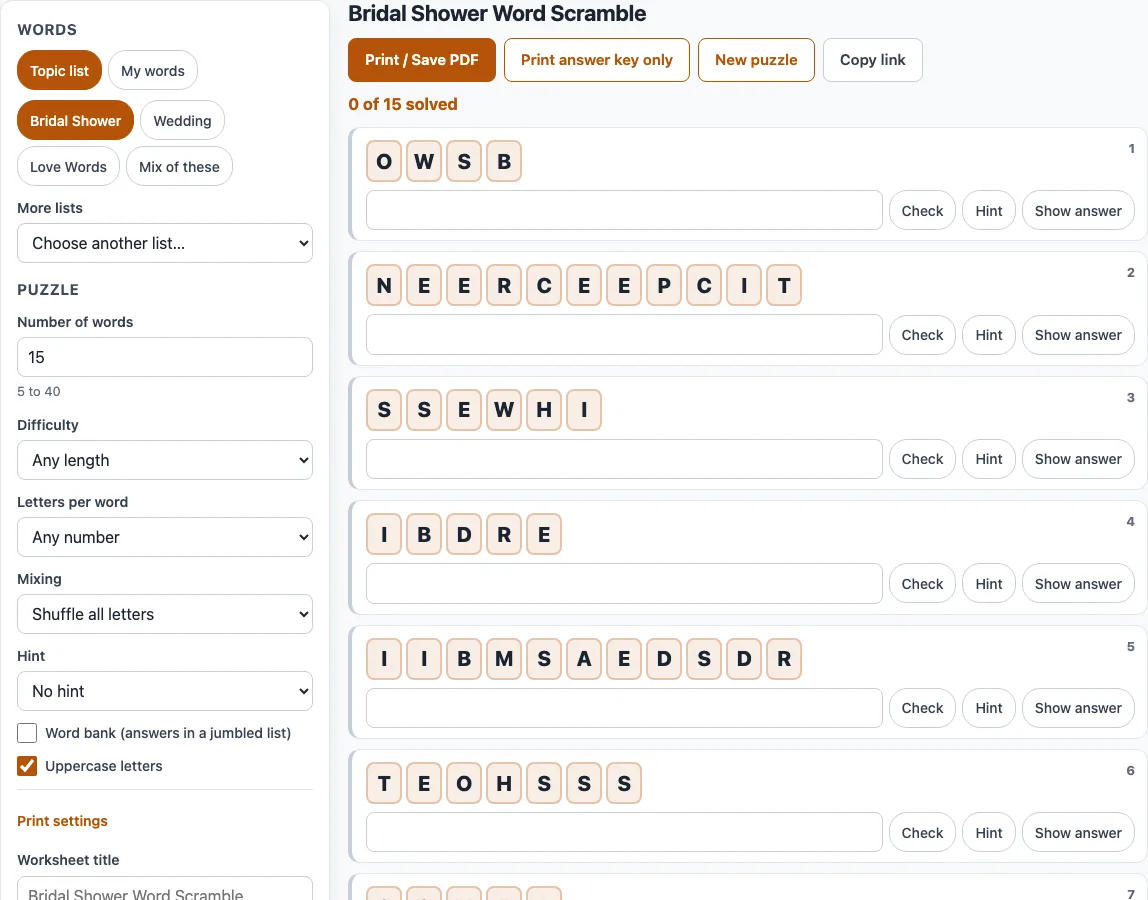
Task: Select the Topic list tab
Action: [x=59, y=70]
